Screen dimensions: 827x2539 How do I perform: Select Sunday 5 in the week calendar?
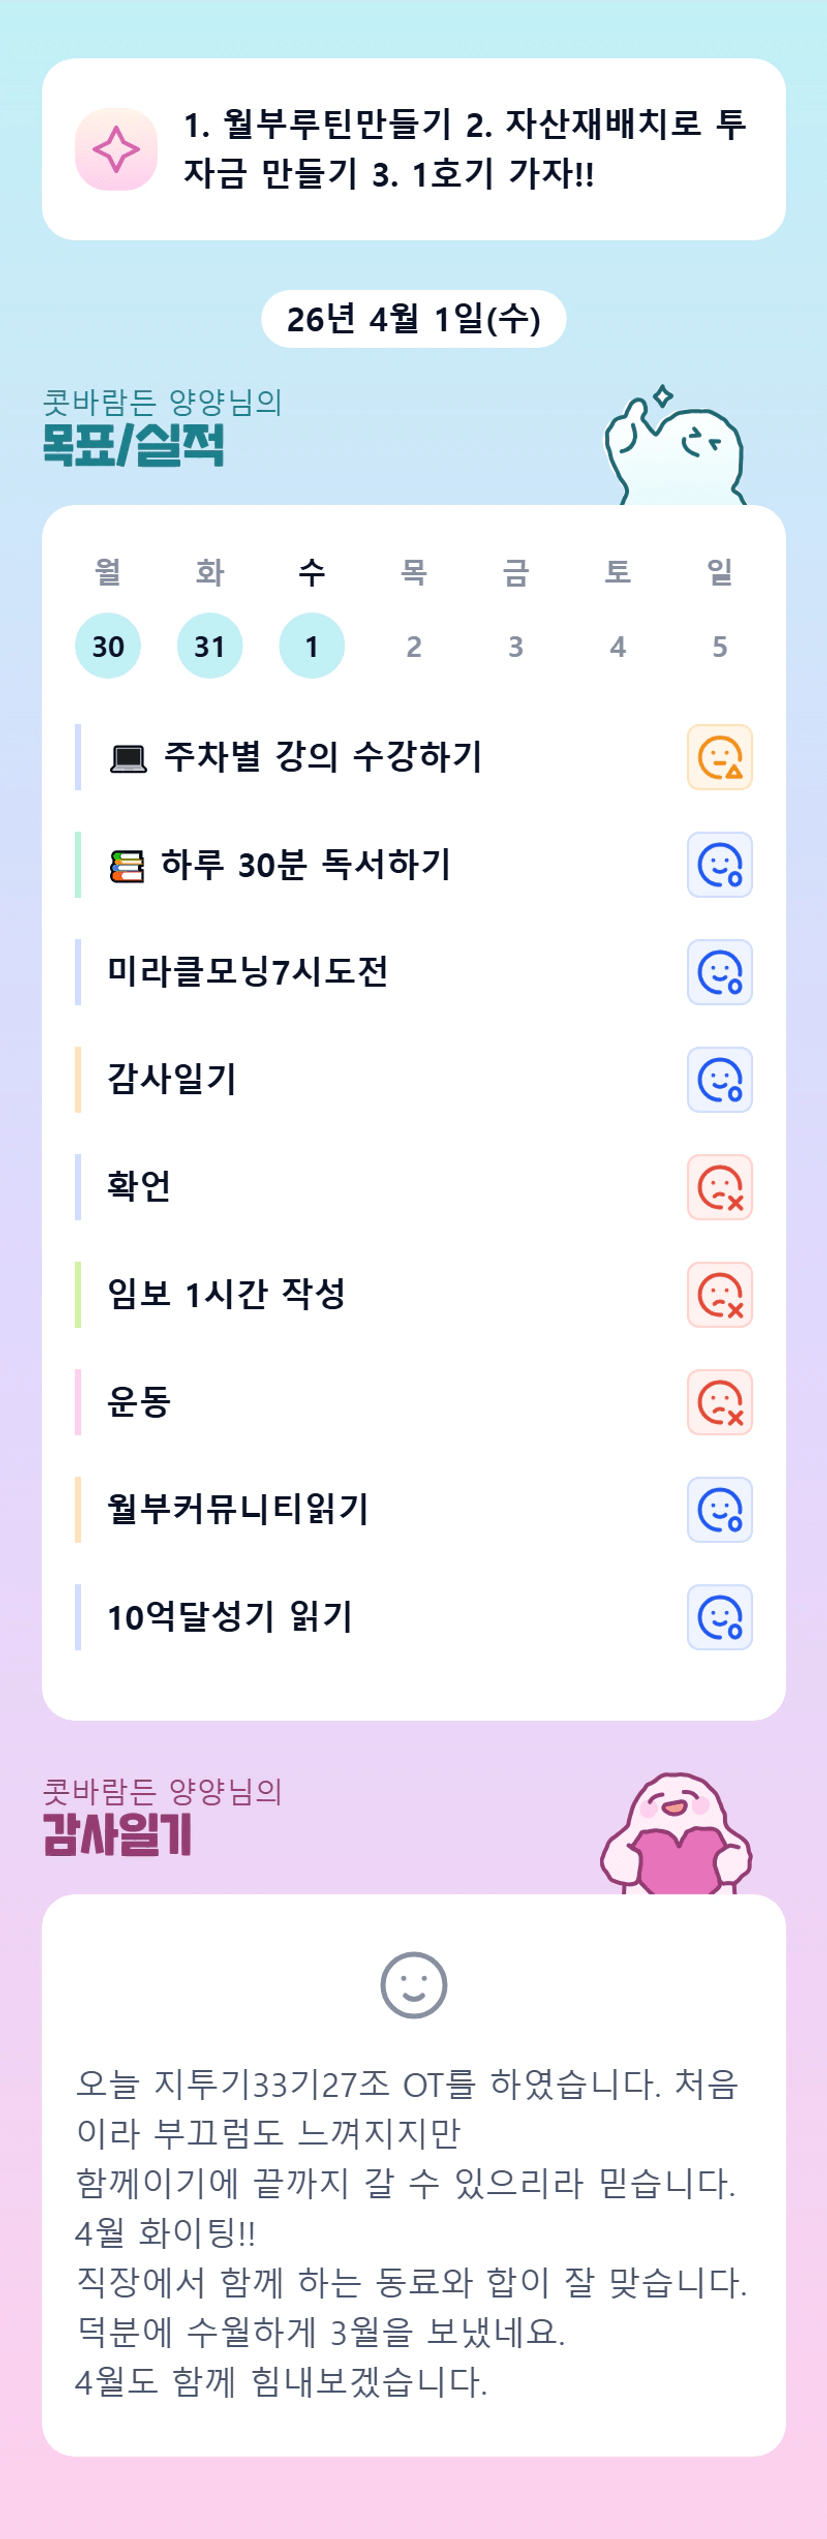[x=719, y=646]
